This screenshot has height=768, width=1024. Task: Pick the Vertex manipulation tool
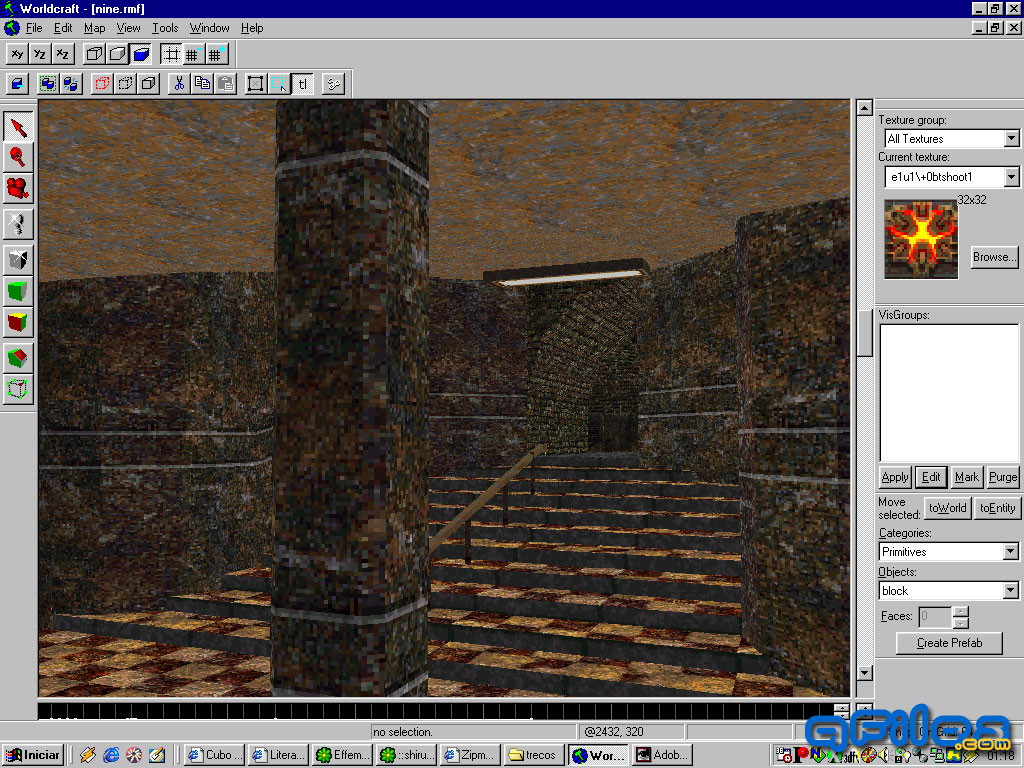pos(18,388)
